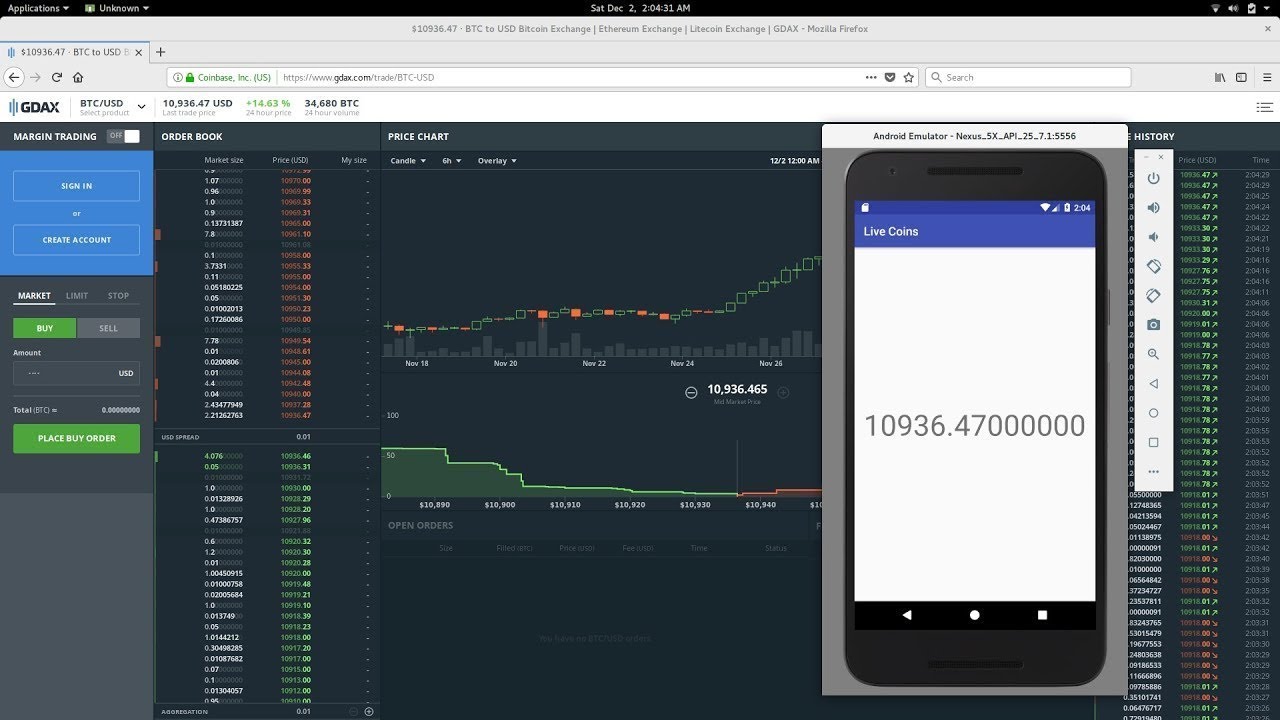
Task: Open page actions three-dot menu in the URL bar
Action: pyautogui.click(x=872, y=77)
